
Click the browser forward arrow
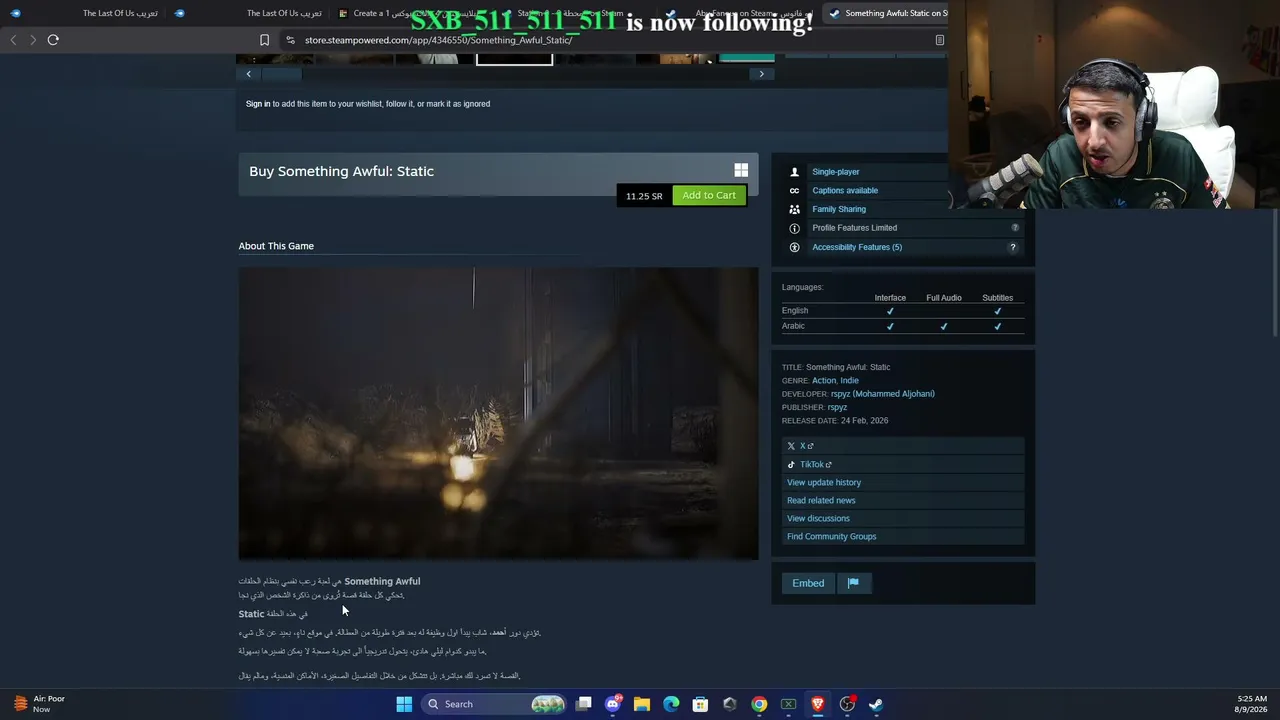32,40
